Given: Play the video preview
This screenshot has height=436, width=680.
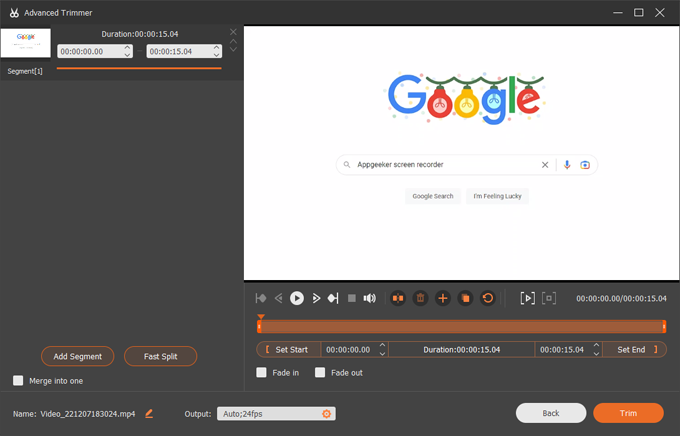Looking at the screenshot, I should pos(297,298).
